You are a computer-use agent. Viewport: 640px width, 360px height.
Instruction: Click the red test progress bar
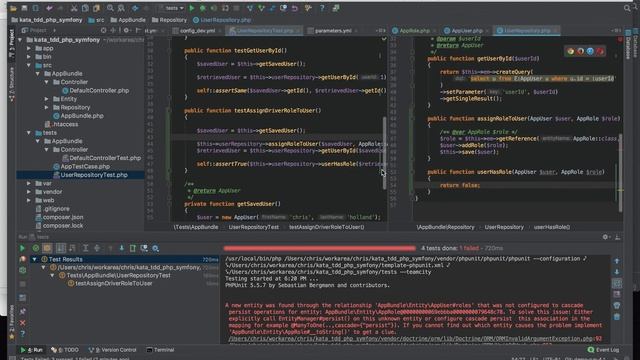319,248
